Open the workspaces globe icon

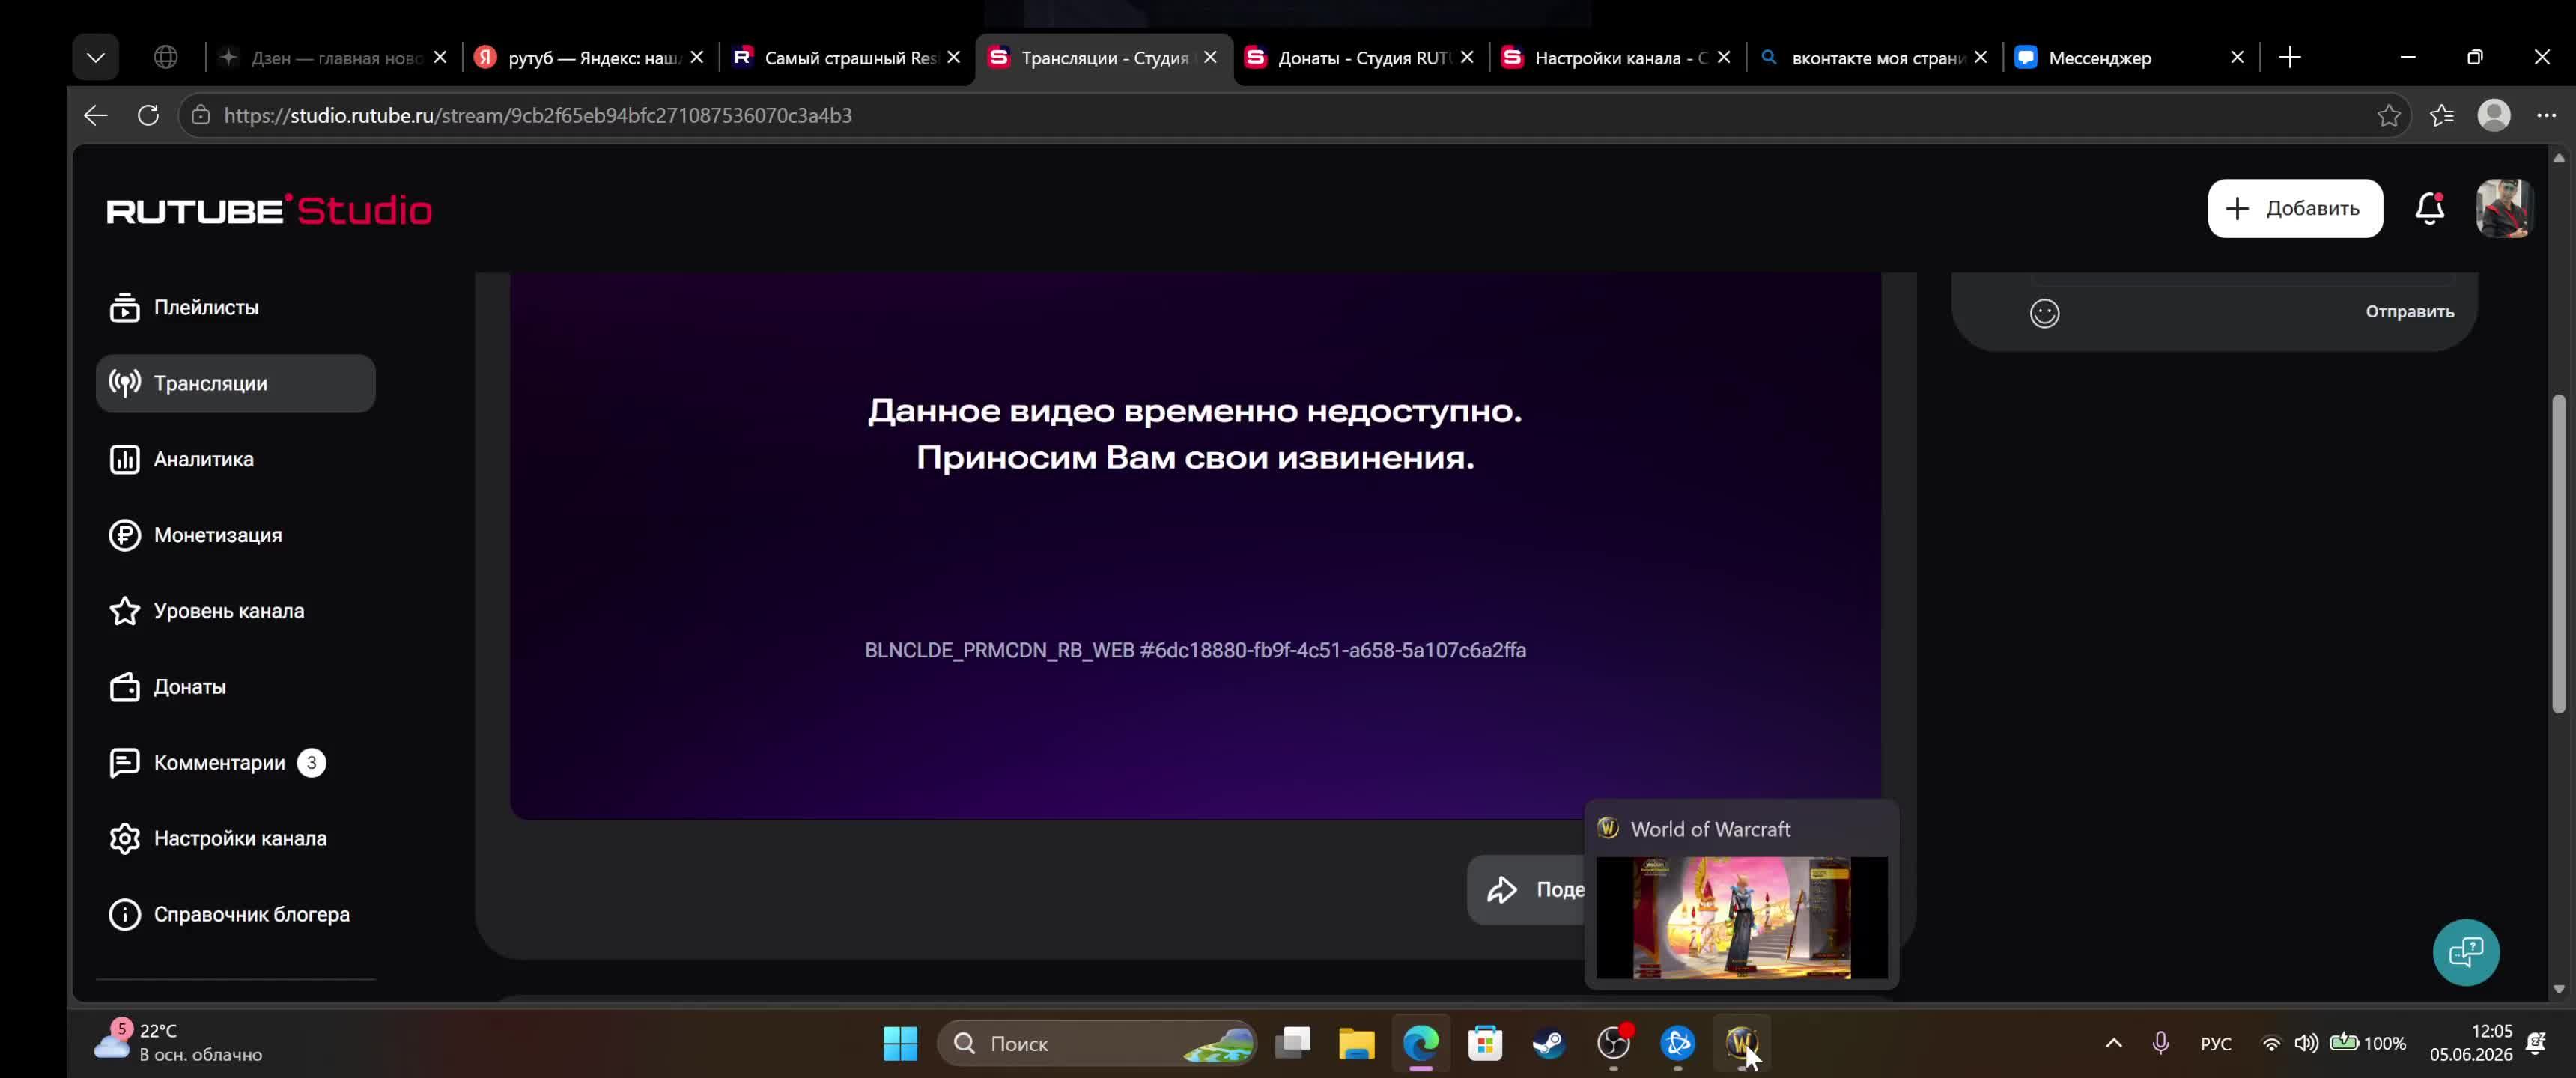[166, 57]
